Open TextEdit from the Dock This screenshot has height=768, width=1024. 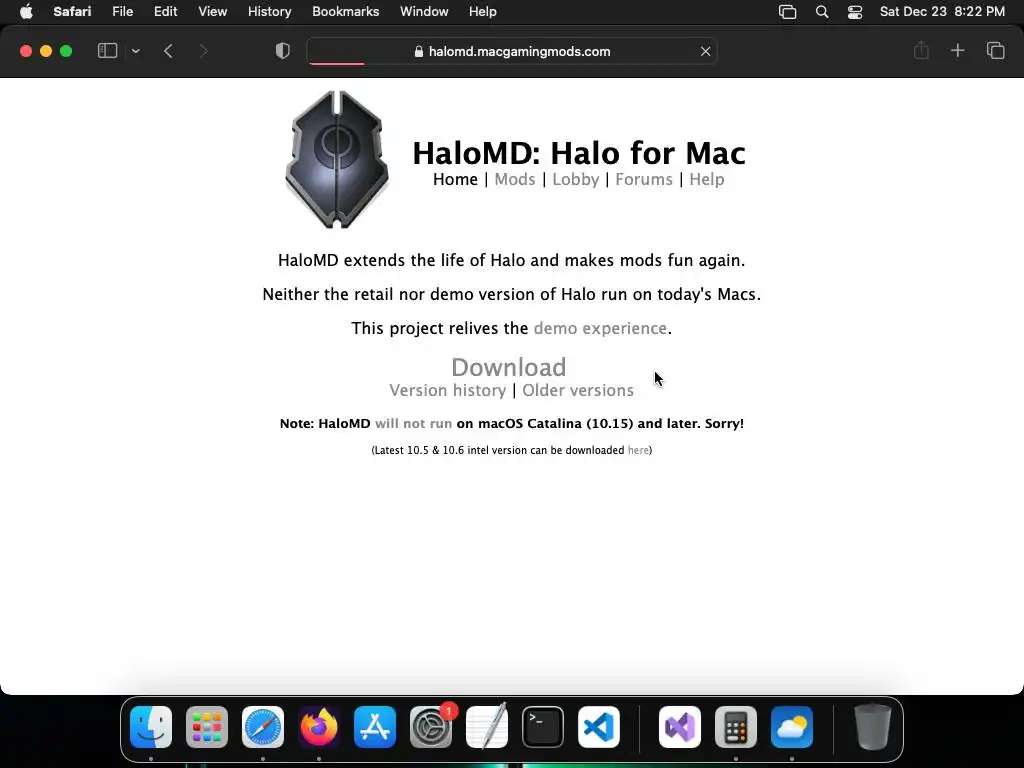pos(487,727)
